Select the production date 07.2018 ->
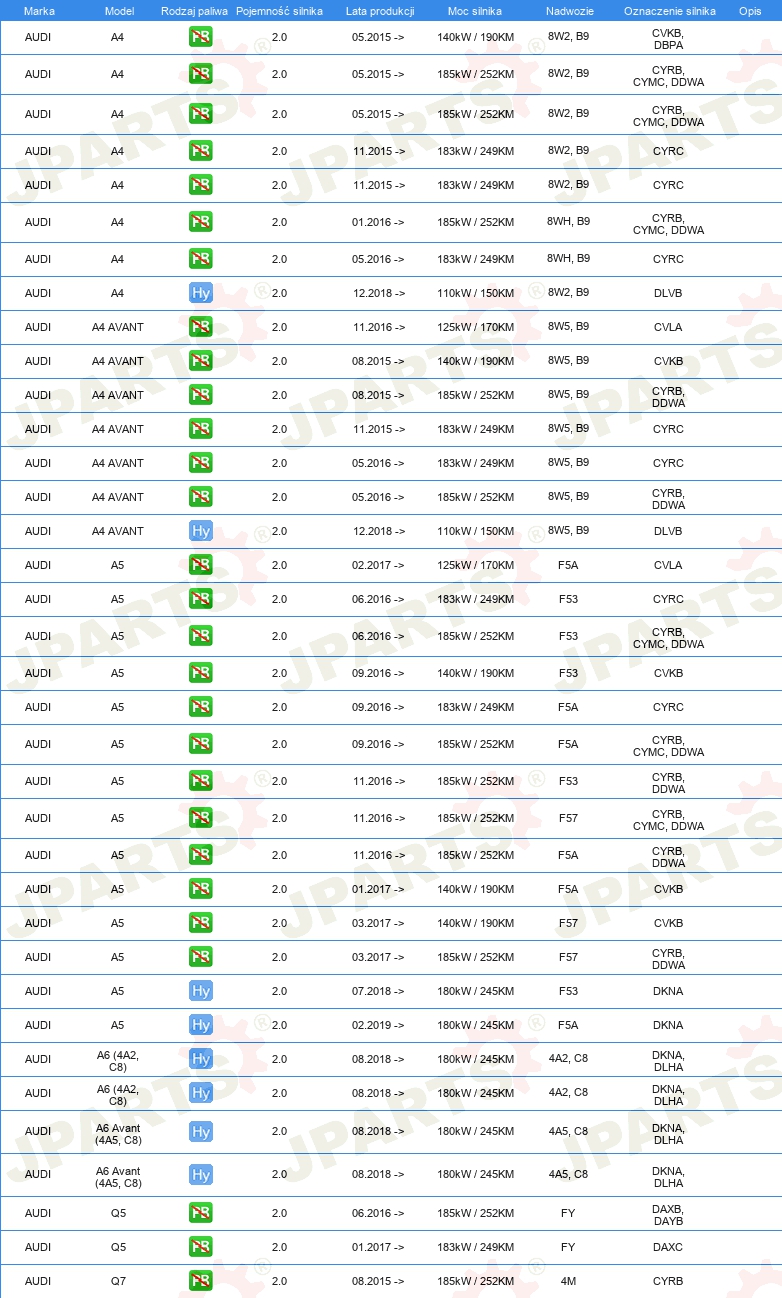 378,991
